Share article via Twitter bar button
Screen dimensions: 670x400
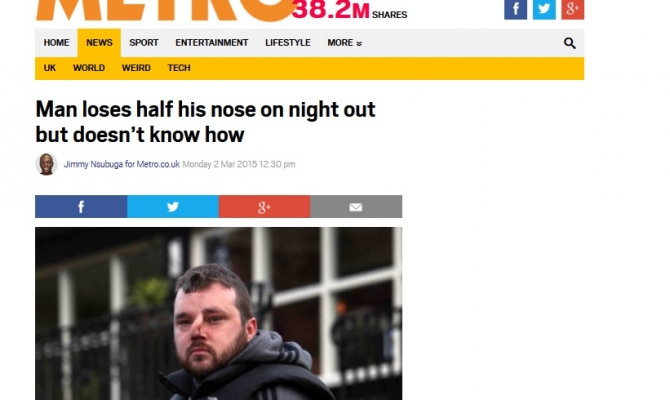173,207
